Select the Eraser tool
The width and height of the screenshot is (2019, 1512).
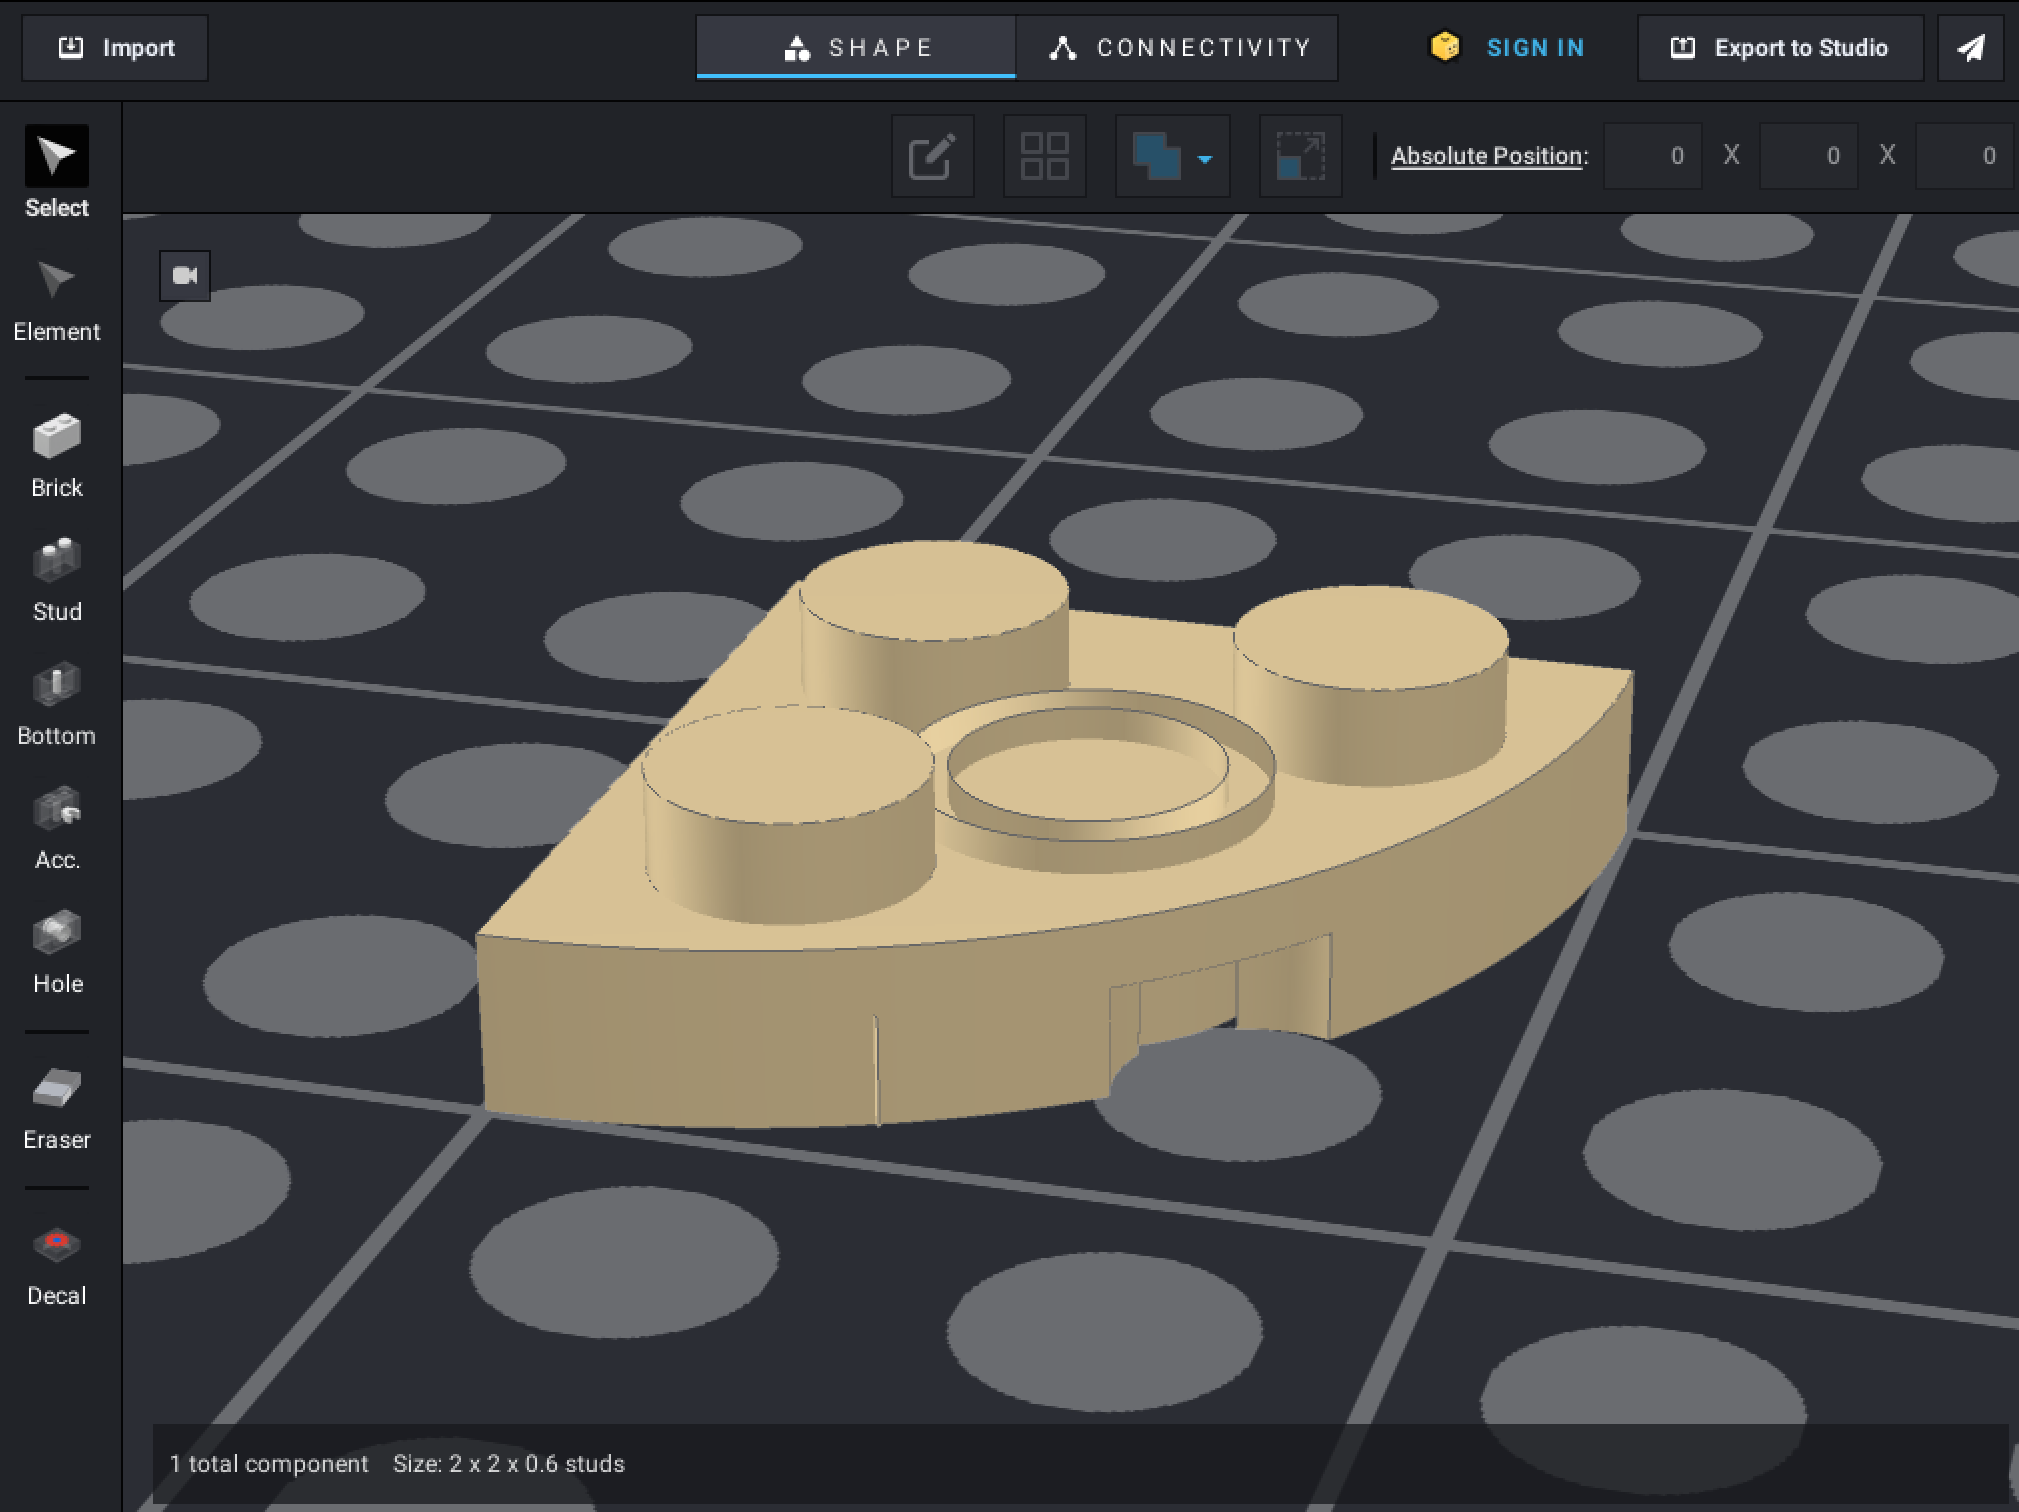(56, 1107)
